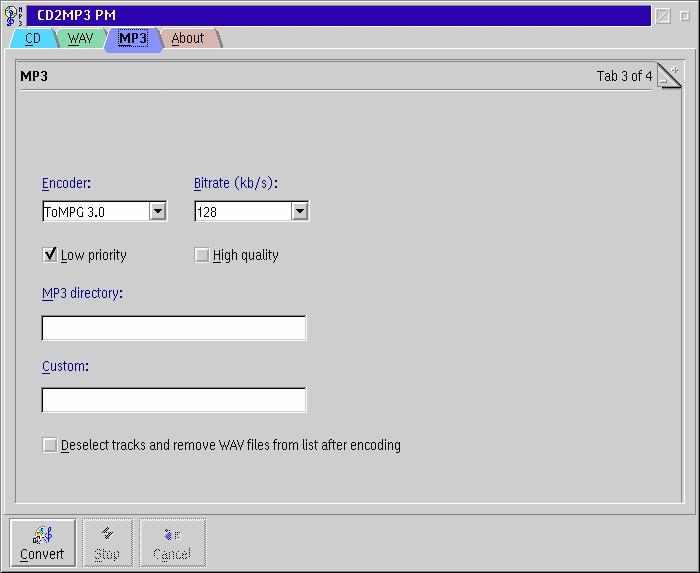Click the Custom input field

pyautogui.click(x=174, y=400)
